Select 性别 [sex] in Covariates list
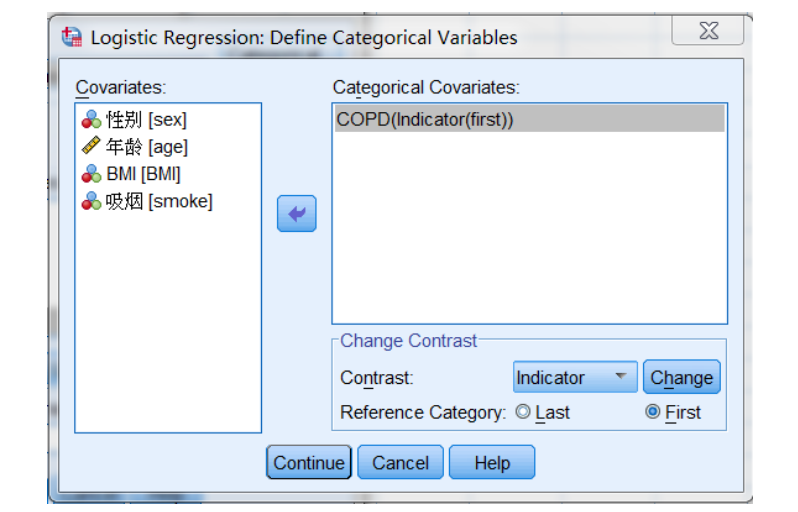Image resolution: width=798 pixels, height=512 pixels. (146, 120)
